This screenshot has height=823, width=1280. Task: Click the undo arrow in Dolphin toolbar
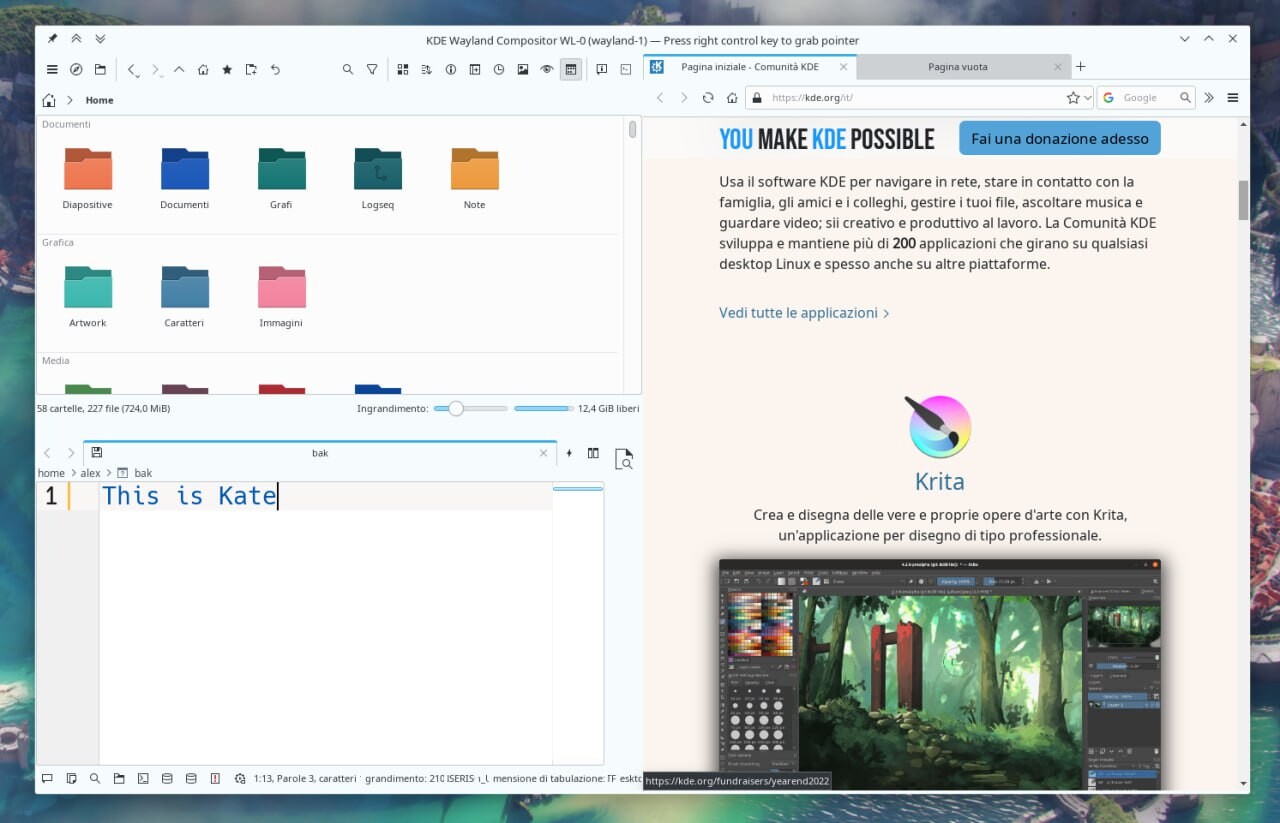click(275, 70)
